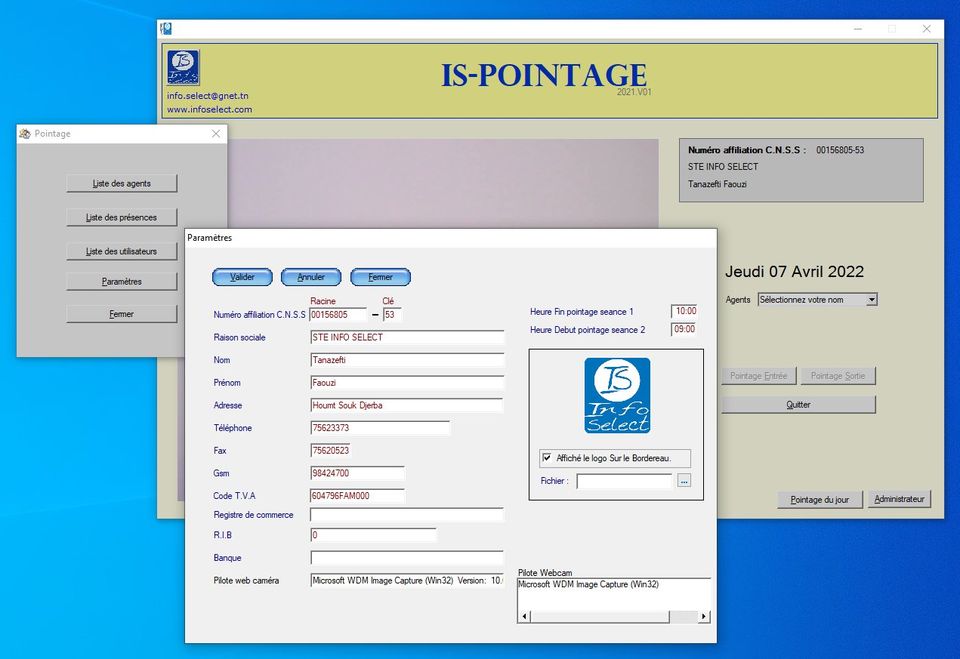The width and height of the screenshot is (960, 659).
Task: Click Valider in the Paramètres dialog
Action: pos(242,277)
